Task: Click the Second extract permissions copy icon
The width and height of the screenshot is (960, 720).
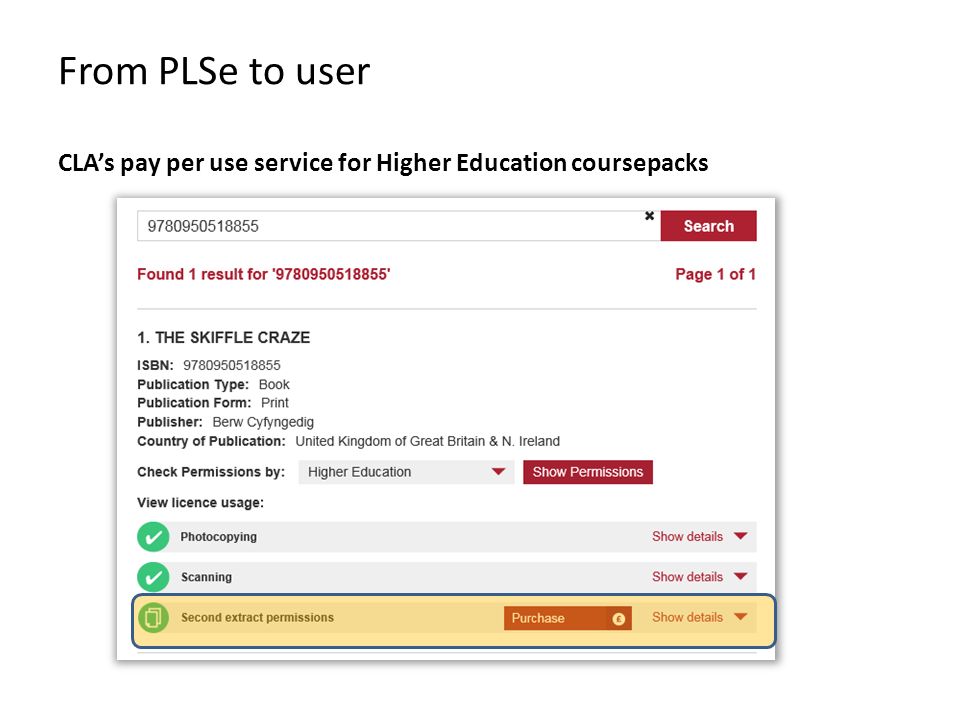Action: coord(153,617)
